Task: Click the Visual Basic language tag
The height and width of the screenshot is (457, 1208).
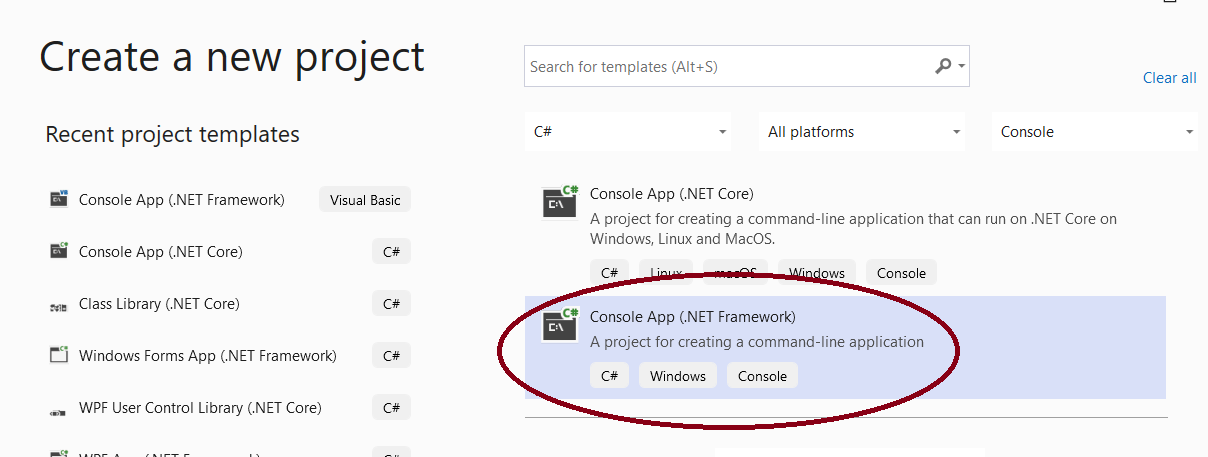Action: point(365,200)
